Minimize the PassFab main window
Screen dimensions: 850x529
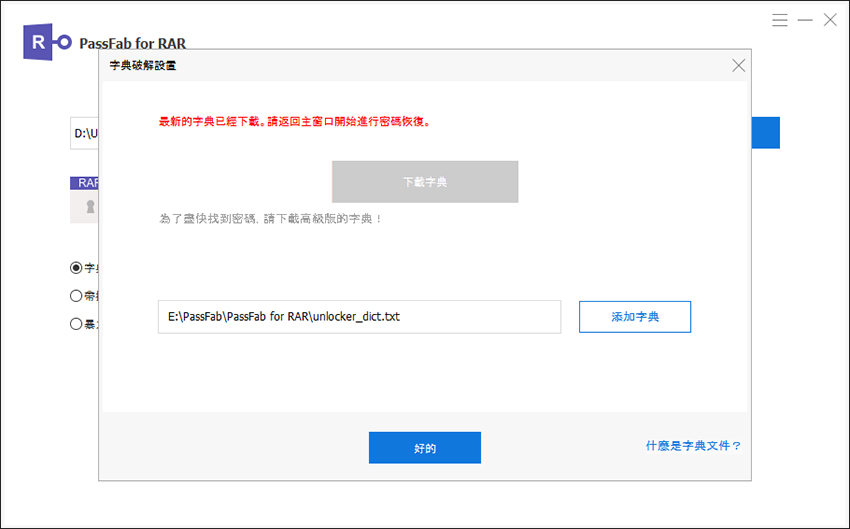[x=805, y=21]
